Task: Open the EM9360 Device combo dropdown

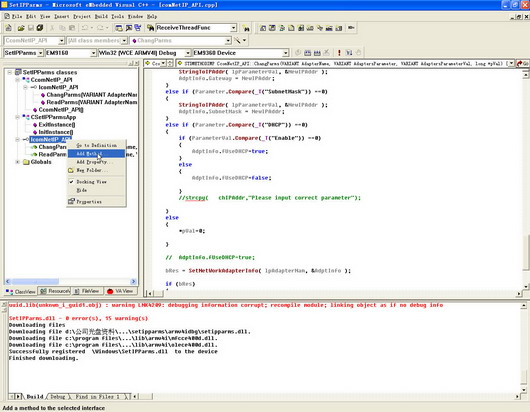Action: pyautogui.click(x=286, y=53)
